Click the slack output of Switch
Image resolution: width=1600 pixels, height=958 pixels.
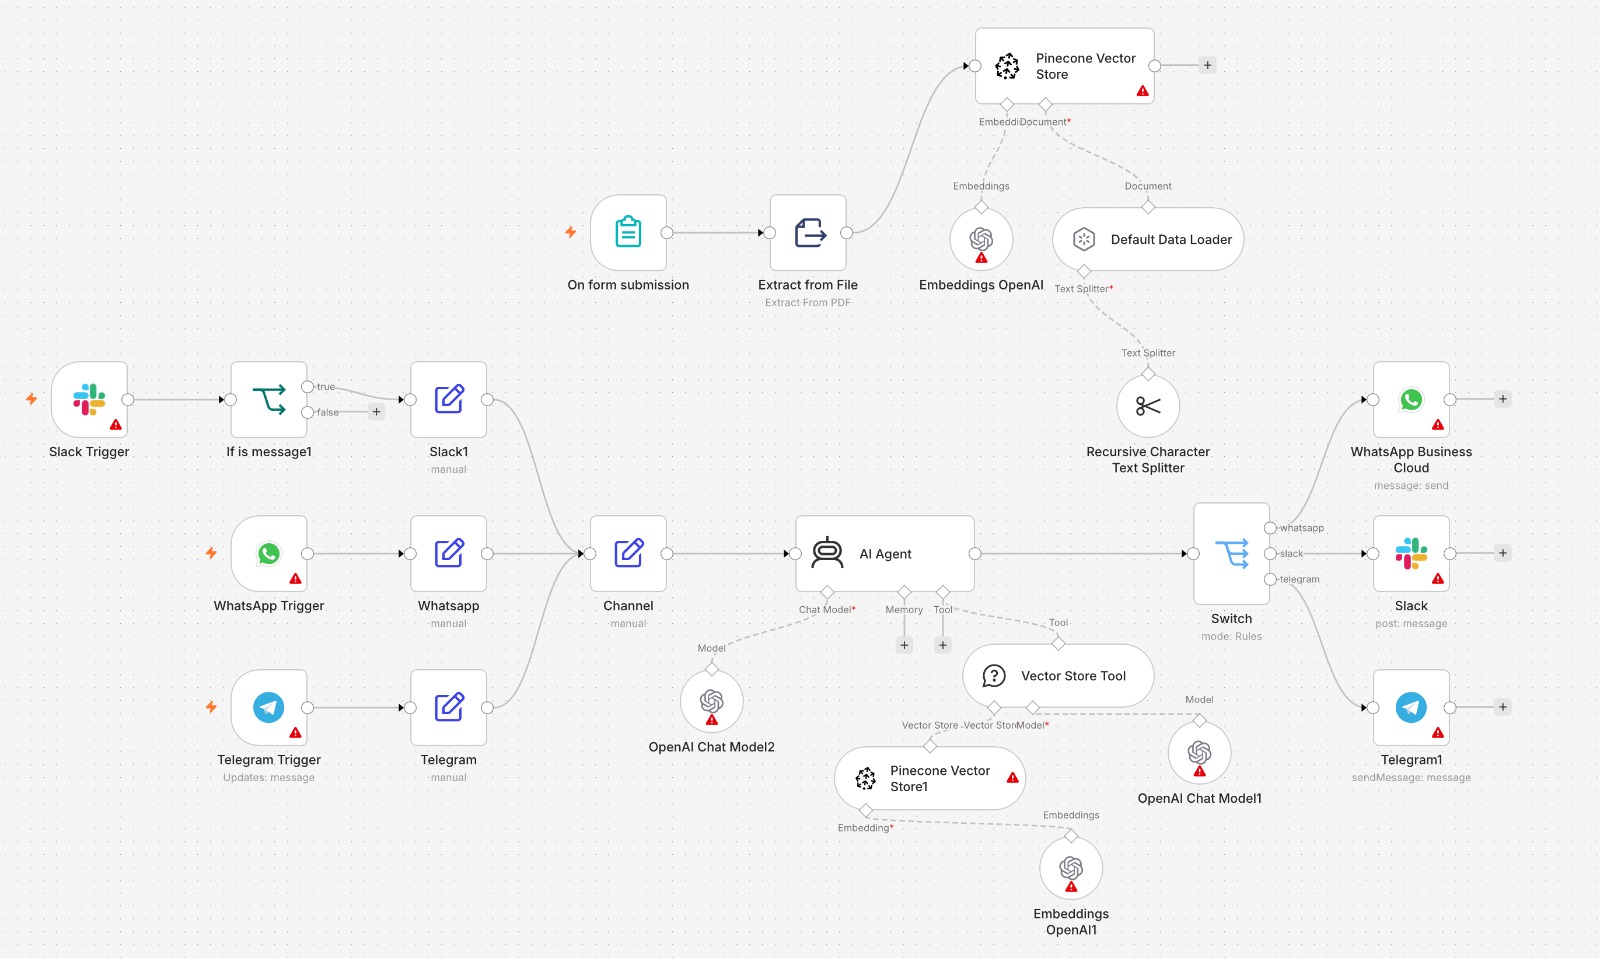(1270, 553)
